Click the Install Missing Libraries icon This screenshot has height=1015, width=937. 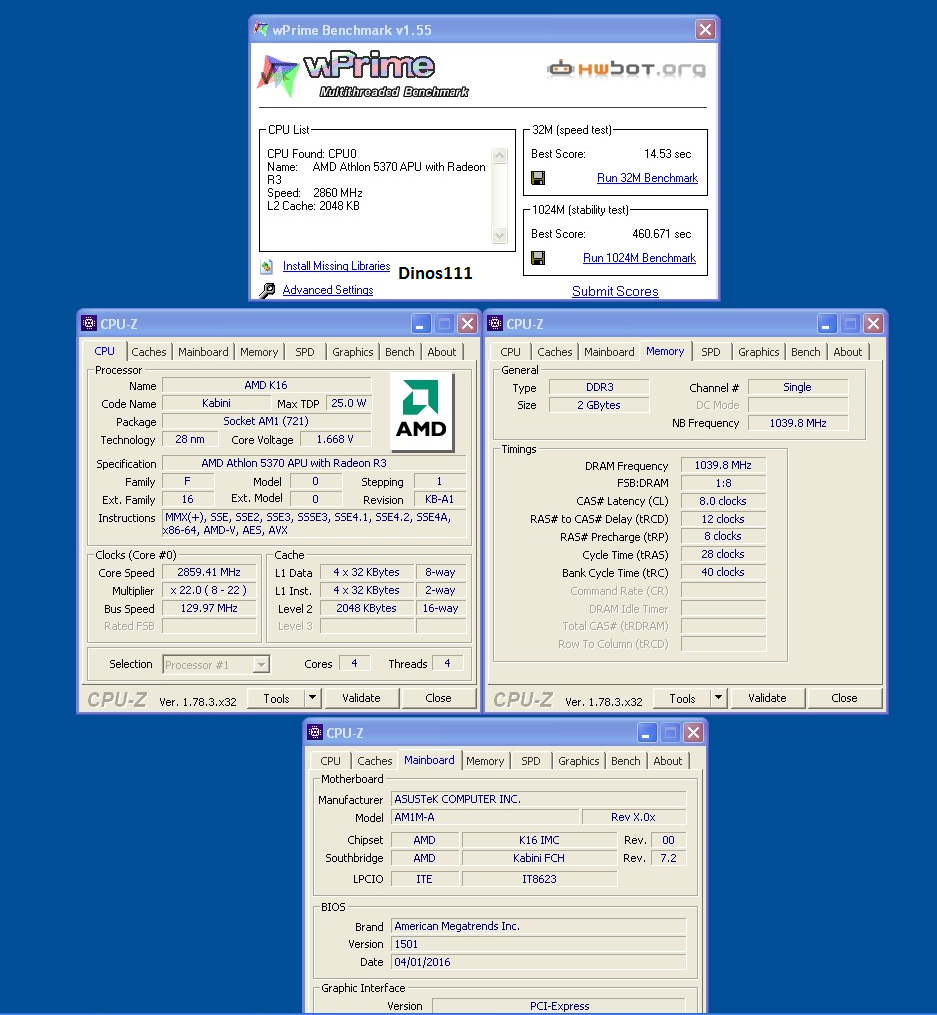(267, 266)
